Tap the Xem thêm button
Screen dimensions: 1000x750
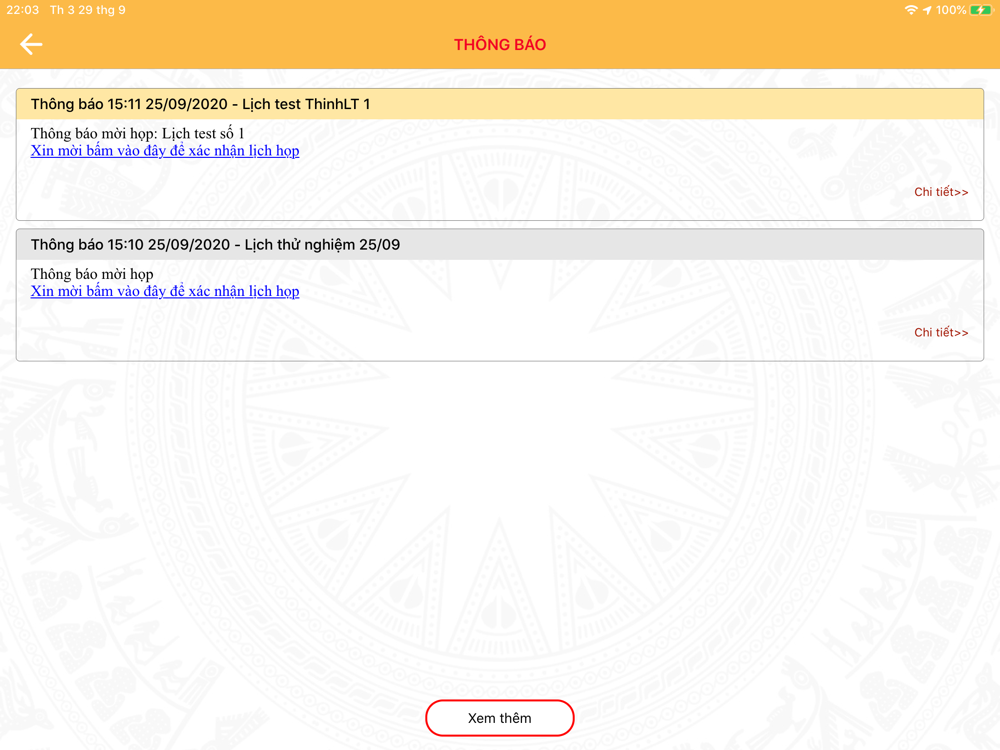500,718
